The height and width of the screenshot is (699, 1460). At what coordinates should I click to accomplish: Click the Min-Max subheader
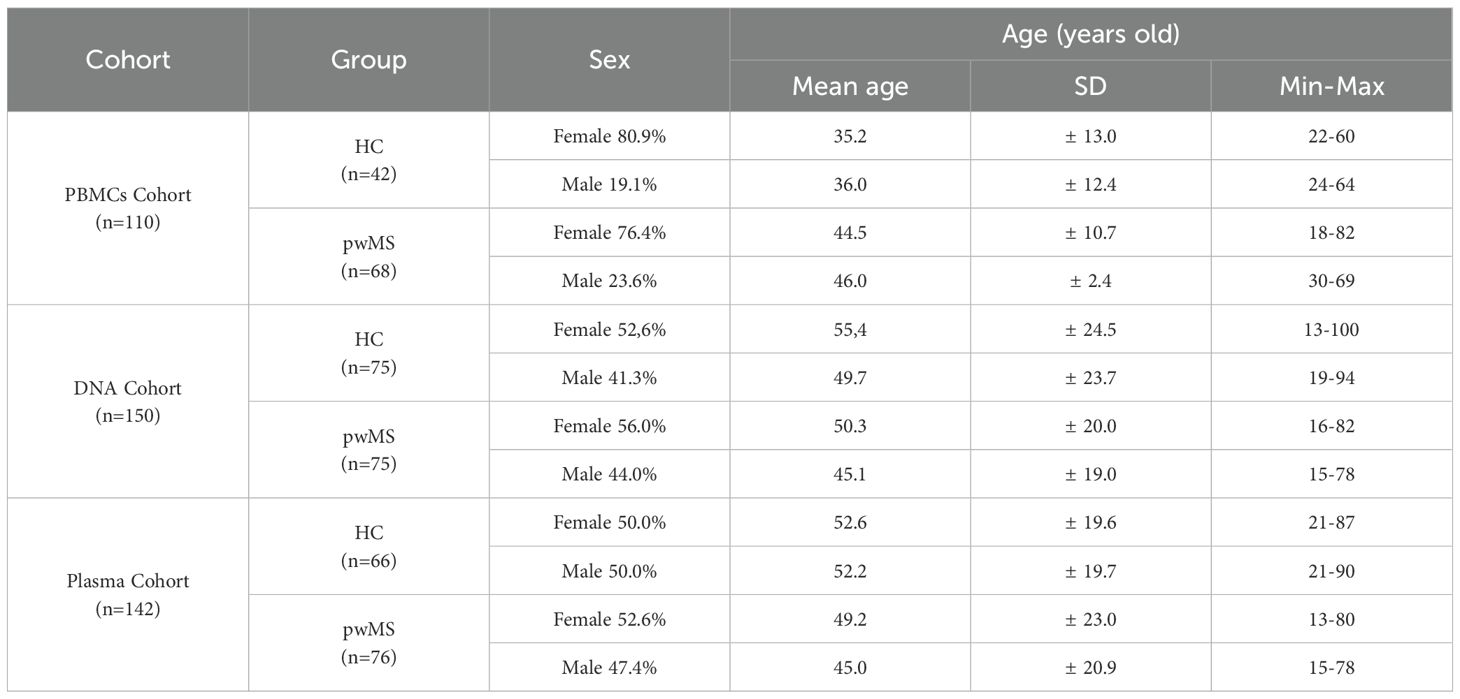1331,86
